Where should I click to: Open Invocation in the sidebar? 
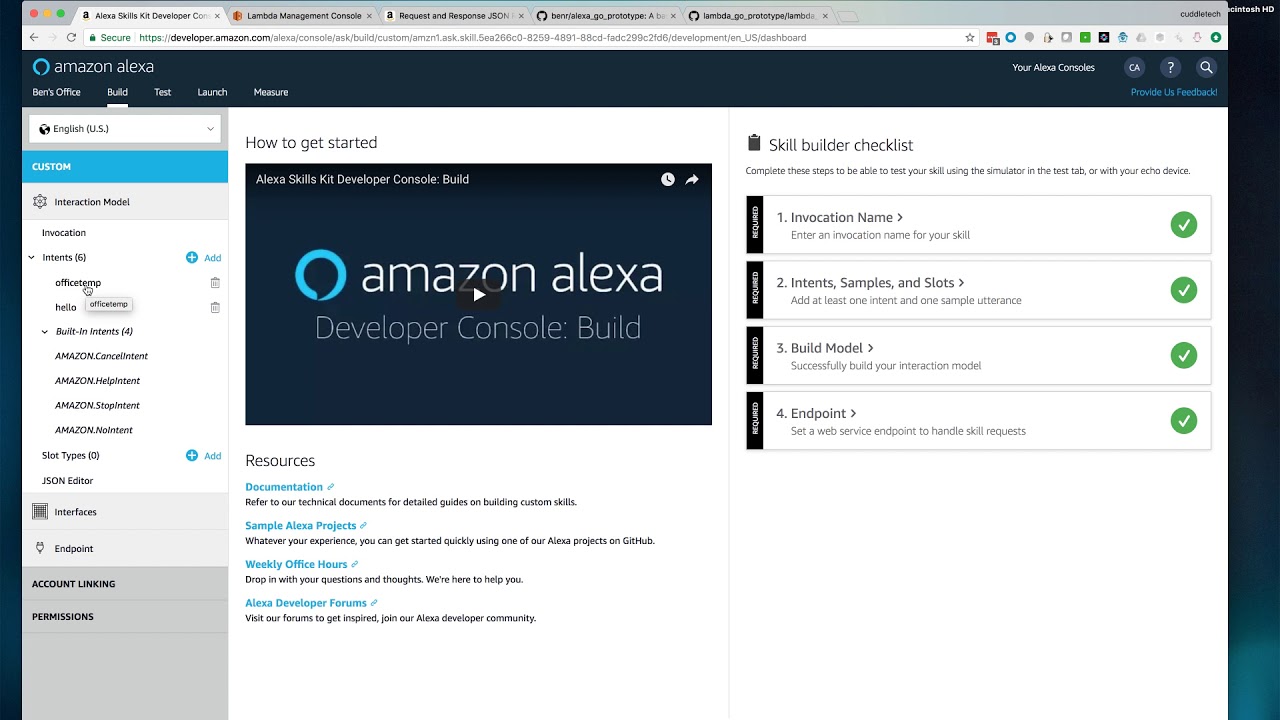[64, 233]
